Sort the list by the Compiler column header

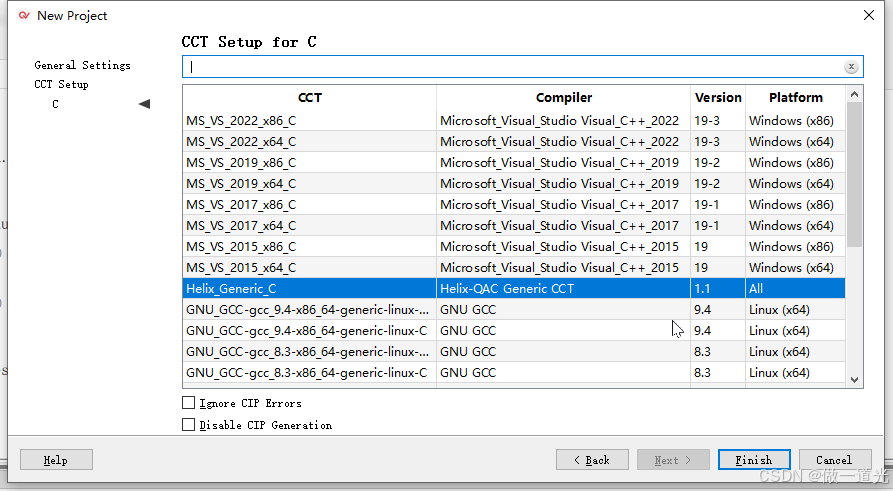(564, 97)
